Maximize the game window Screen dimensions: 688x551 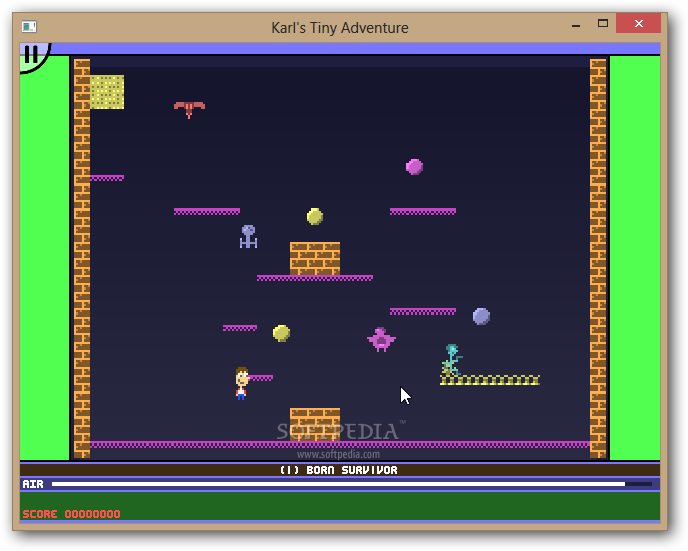603,23
